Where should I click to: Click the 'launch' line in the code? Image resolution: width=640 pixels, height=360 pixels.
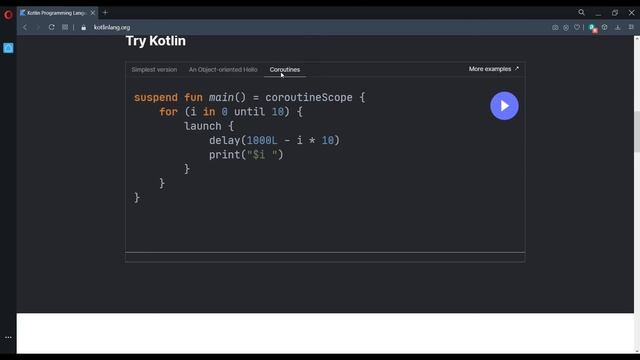tap(209, 126)
